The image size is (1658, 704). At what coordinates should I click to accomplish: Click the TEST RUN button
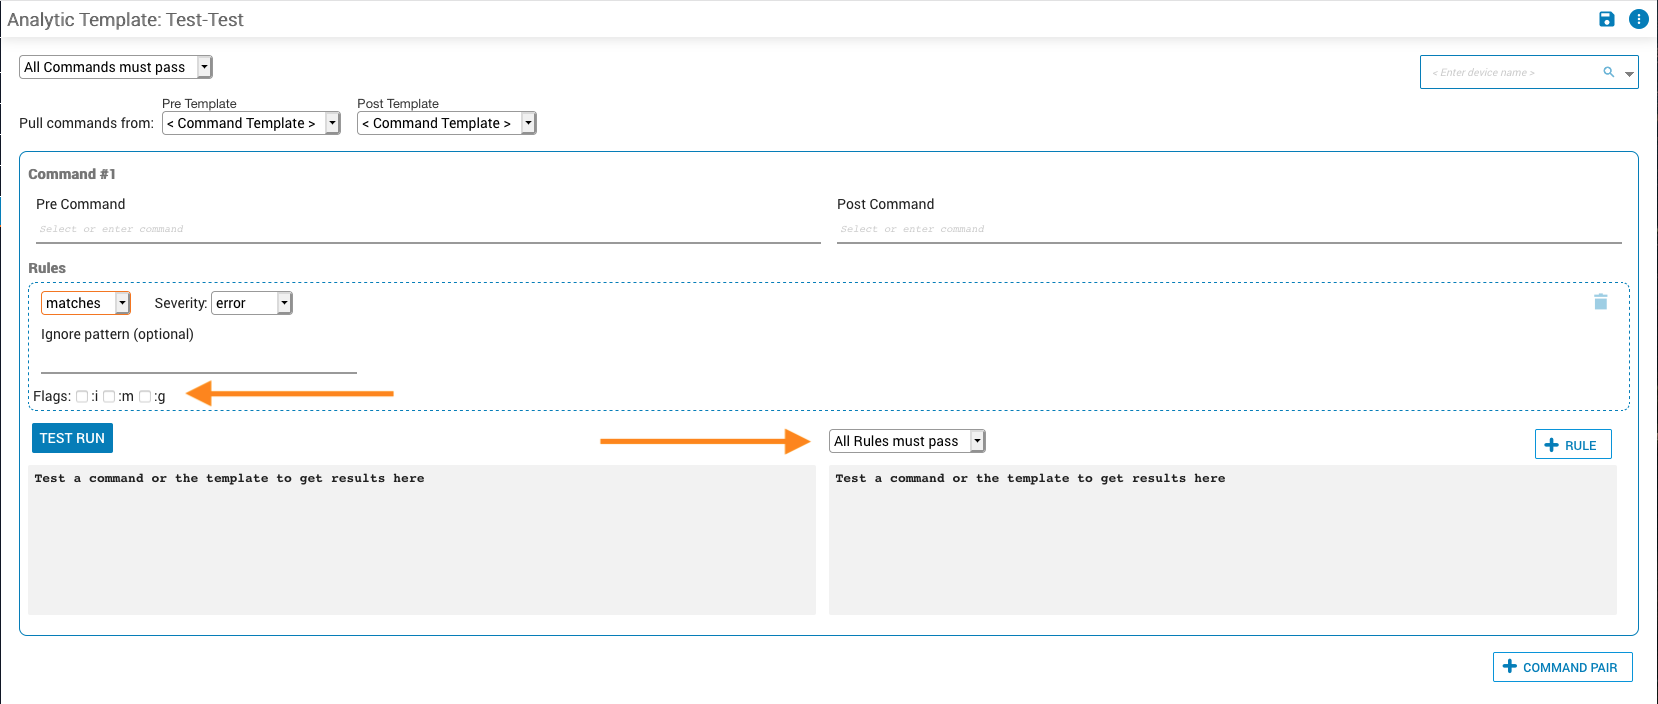click(x=72, y=438)
